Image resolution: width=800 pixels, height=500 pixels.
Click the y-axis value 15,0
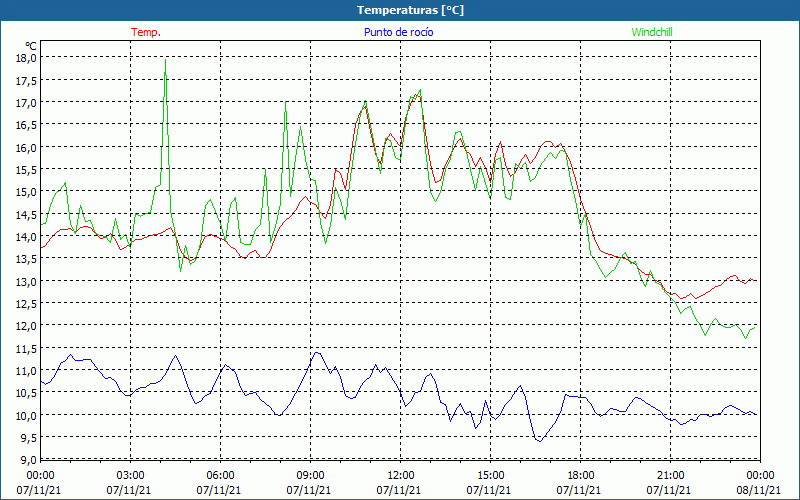click(x=26, y=192)
